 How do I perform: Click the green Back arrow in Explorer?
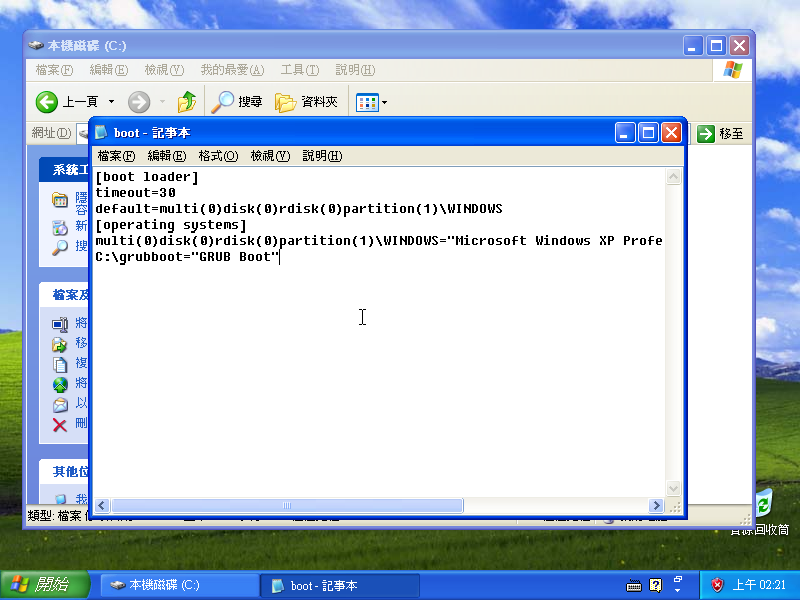tap(46, 102)
